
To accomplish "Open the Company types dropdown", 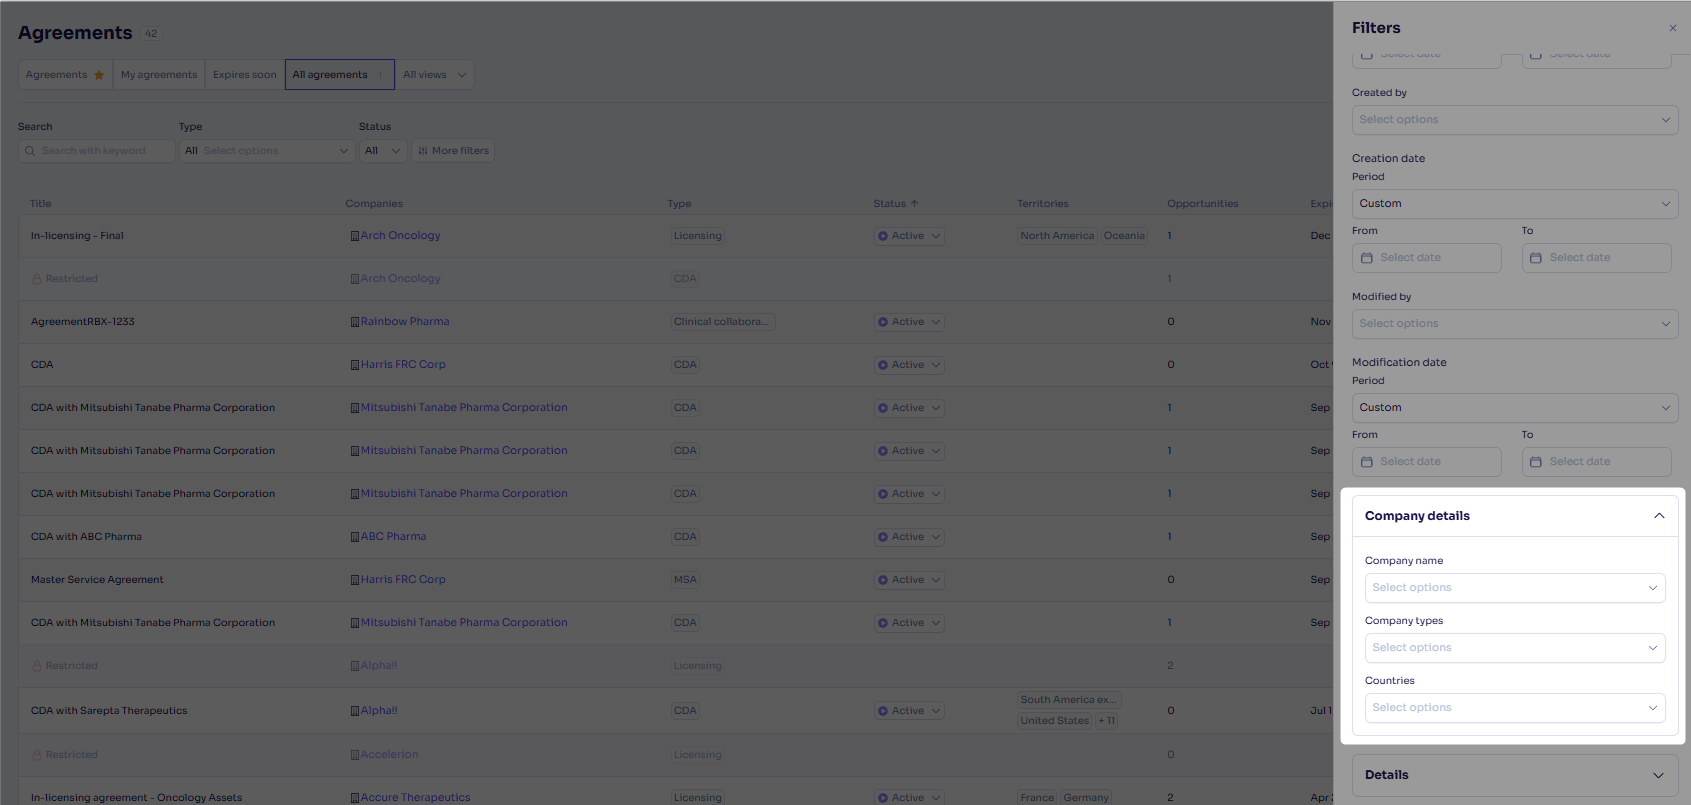I will click(x=1515, y=648).
